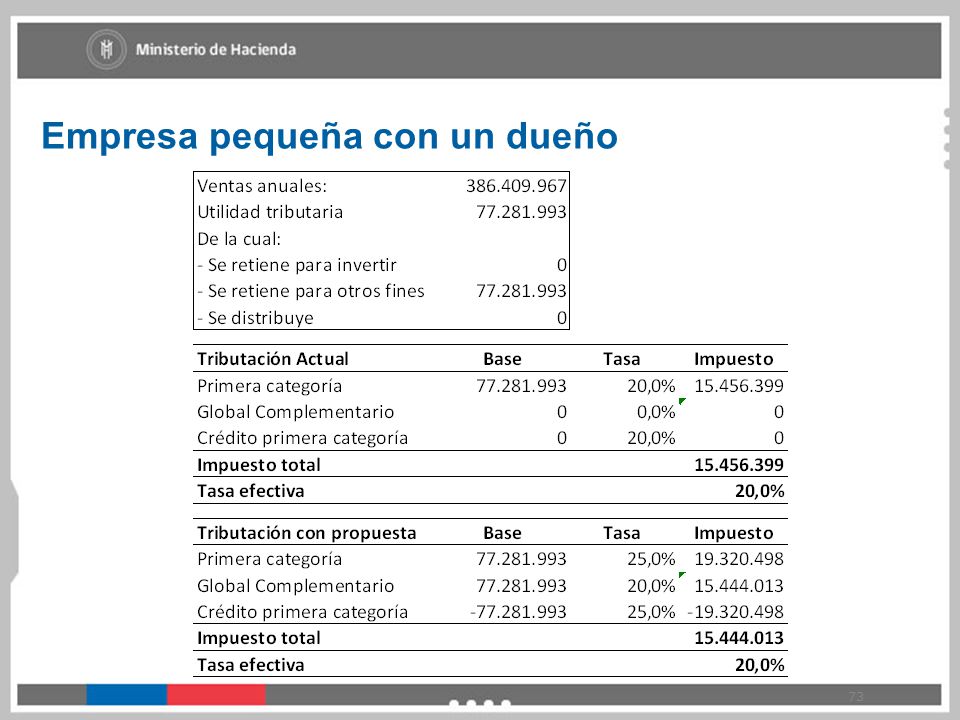Click 'Crédito primera categoría' in propuesta table
960x720 pixels.
(x=302, y=612)
